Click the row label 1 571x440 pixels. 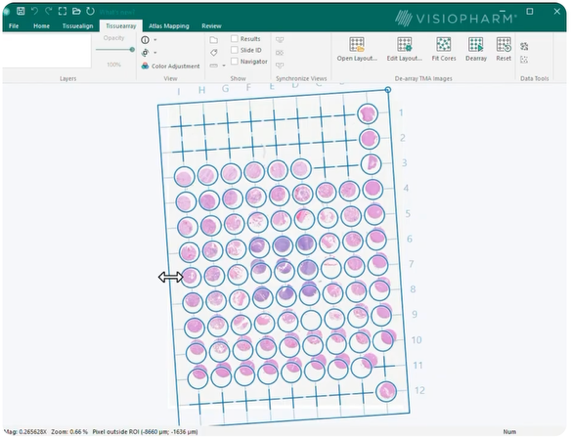coord(401,113)
